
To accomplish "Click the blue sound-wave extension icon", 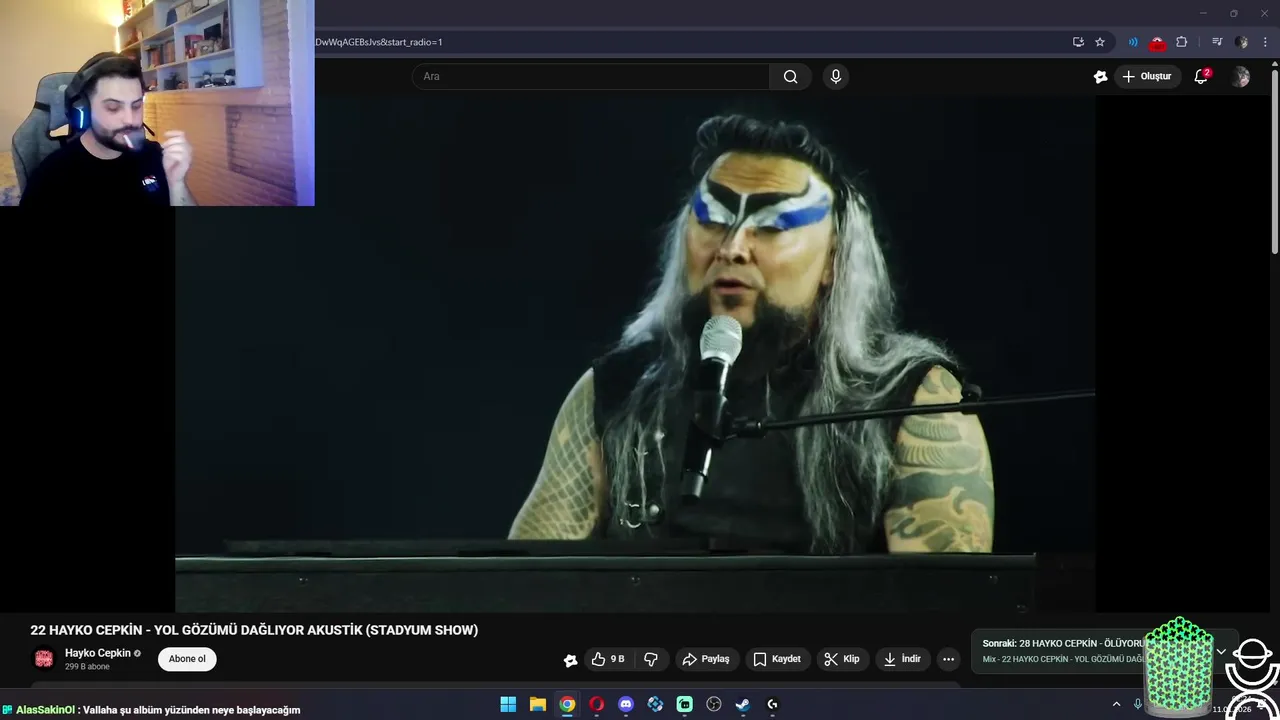I will coord(1133,42).
